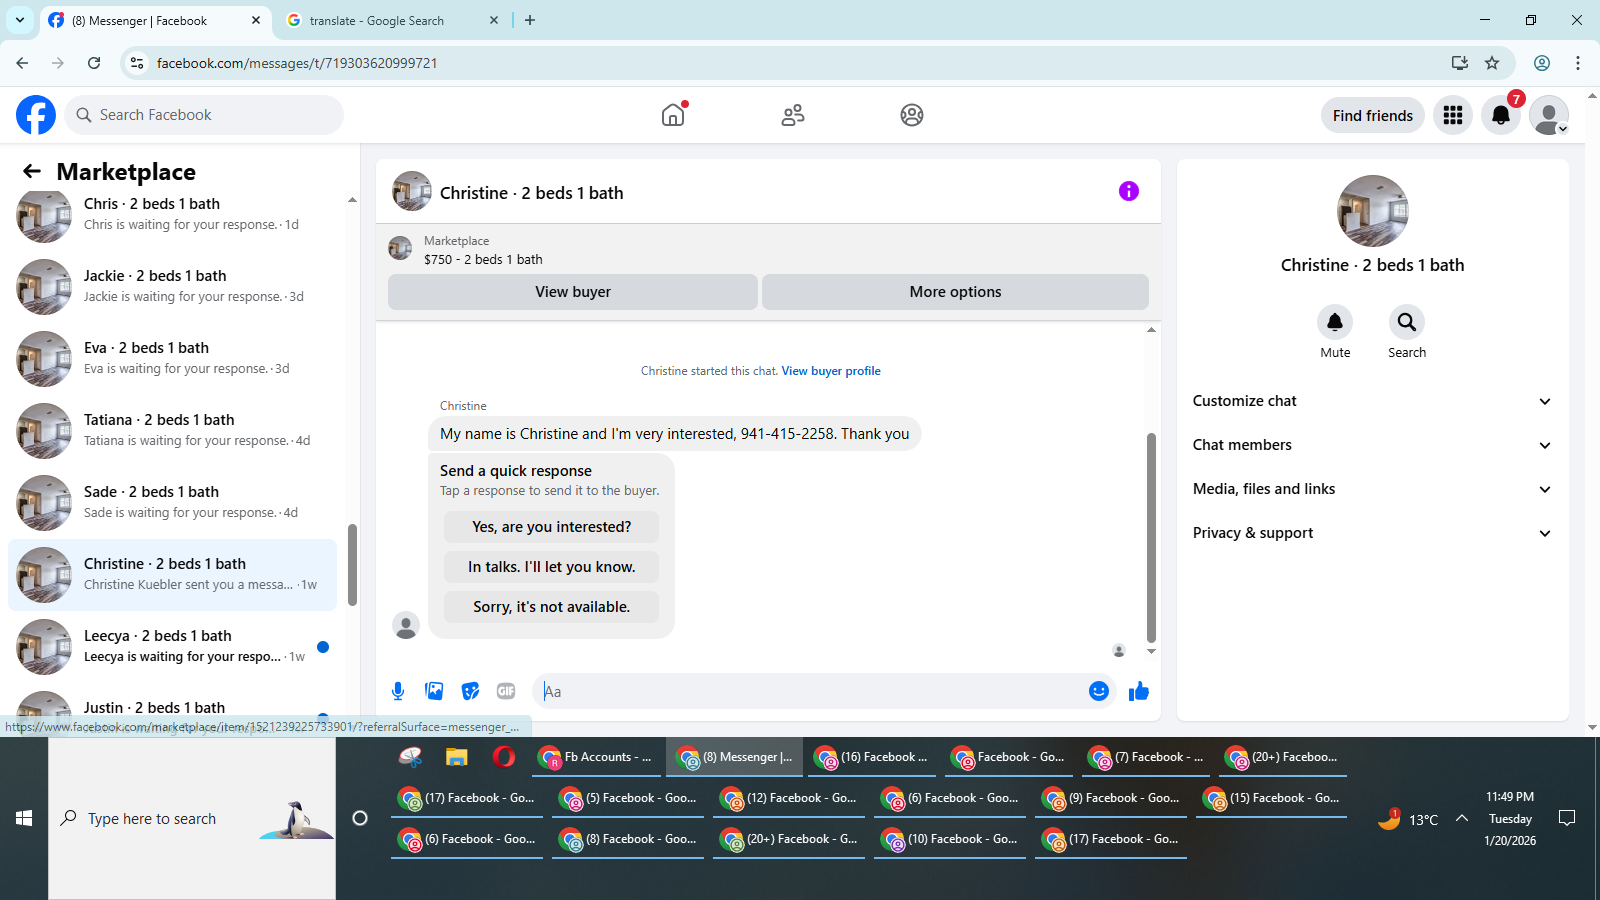
Task: Go to the Home feed icon
Action: tap(673, 115)
